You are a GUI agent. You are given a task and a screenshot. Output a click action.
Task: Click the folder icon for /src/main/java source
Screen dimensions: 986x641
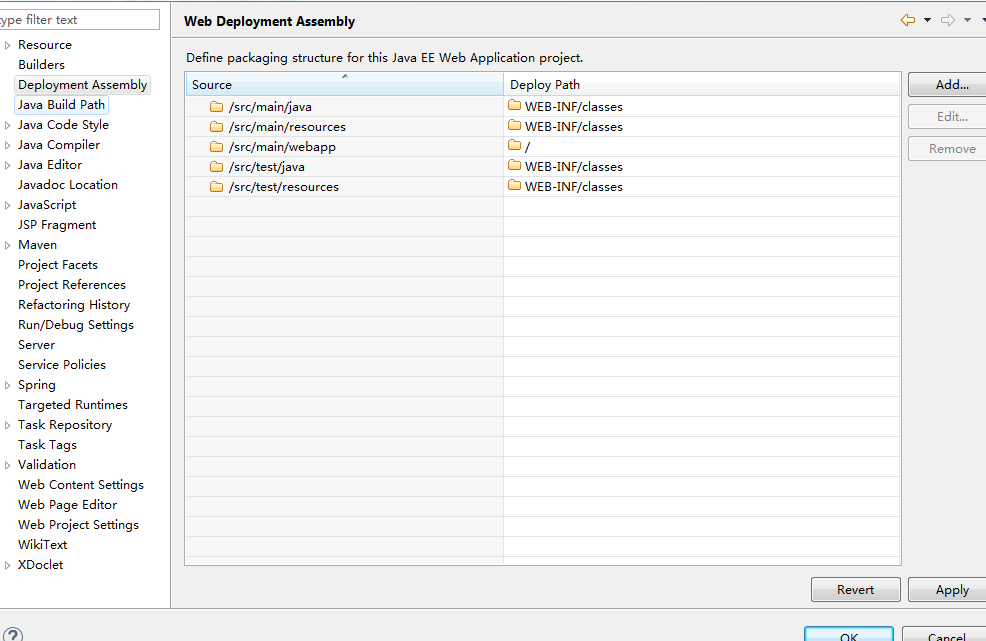pos(216,107)
